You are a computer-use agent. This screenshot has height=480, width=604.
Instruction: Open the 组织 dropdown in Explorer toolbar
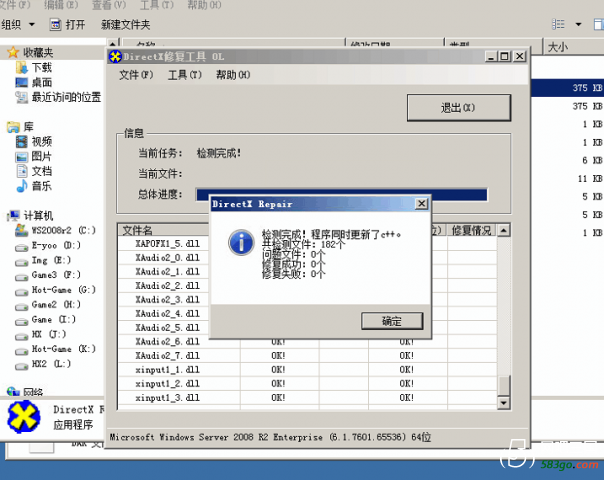tap(18, 25)
